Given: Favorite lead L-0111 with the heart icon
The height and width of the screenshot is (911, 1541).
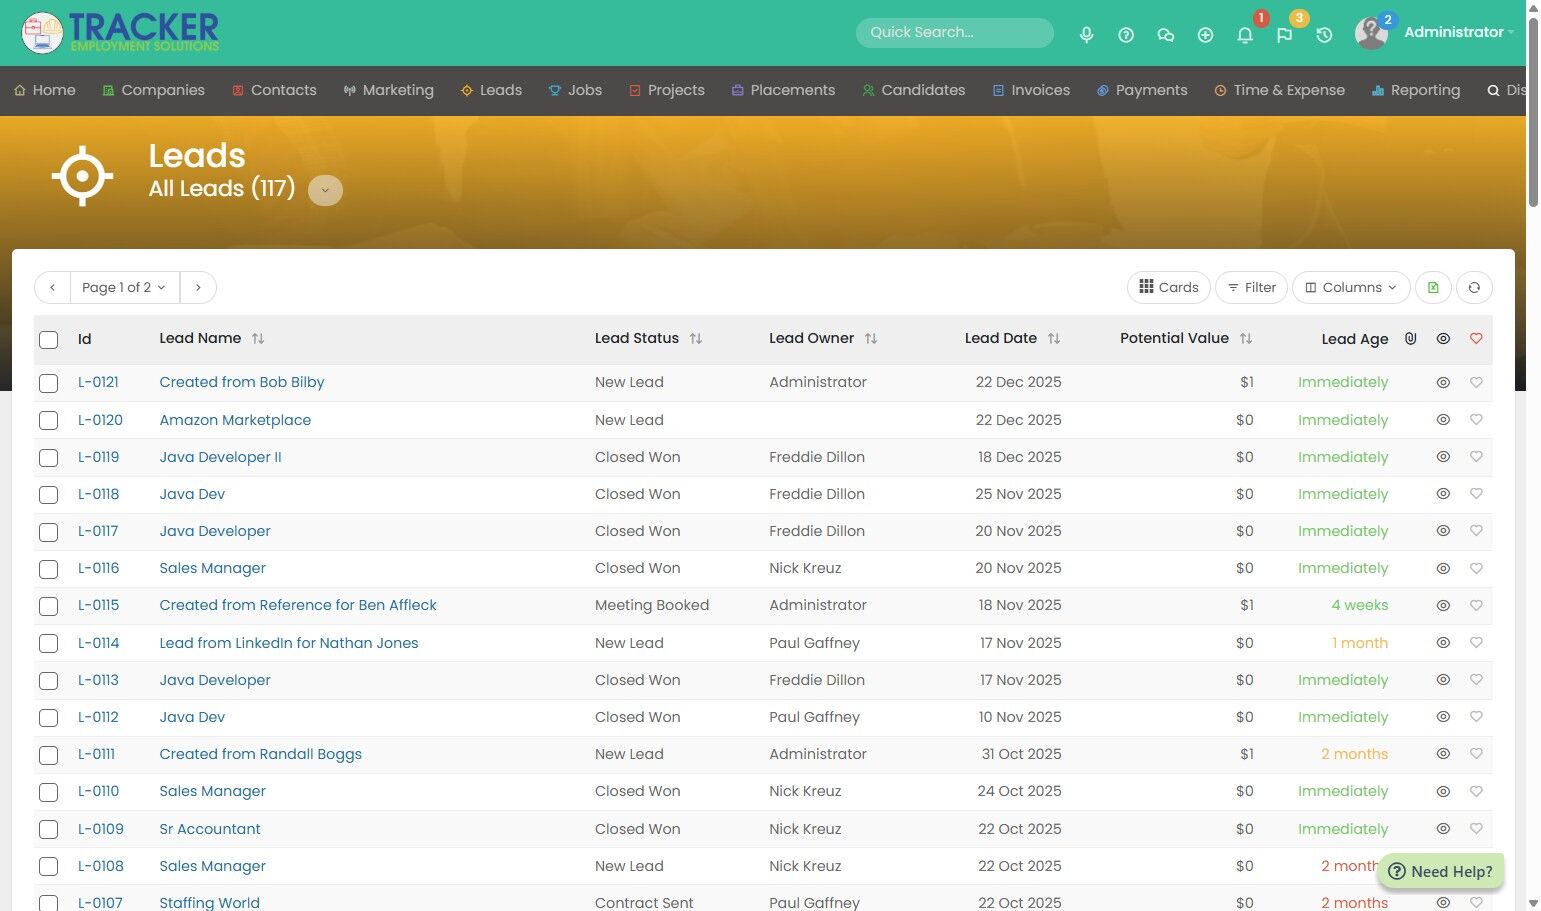Looking at the screenshot, I should pyautogui.click(x=1476, y=754).
